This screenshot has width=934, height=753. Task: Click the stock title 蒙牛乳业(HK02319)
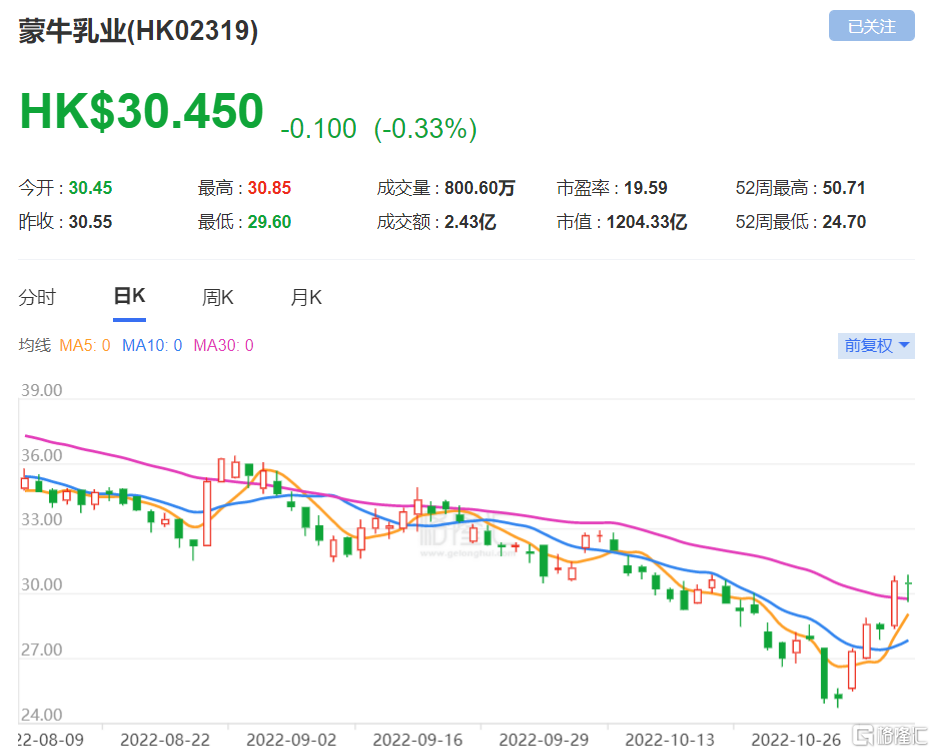tap(138, 30)
